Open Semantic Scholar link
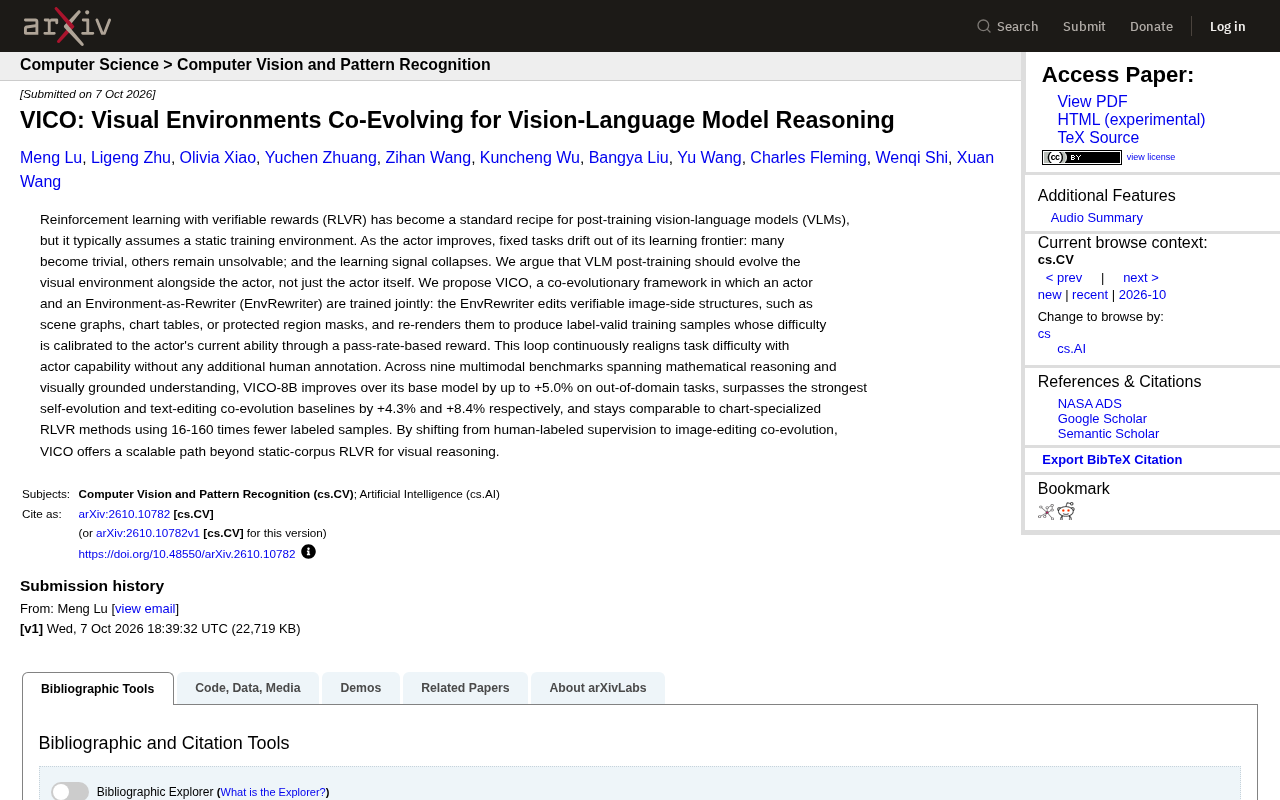 tap(1108, 434)
